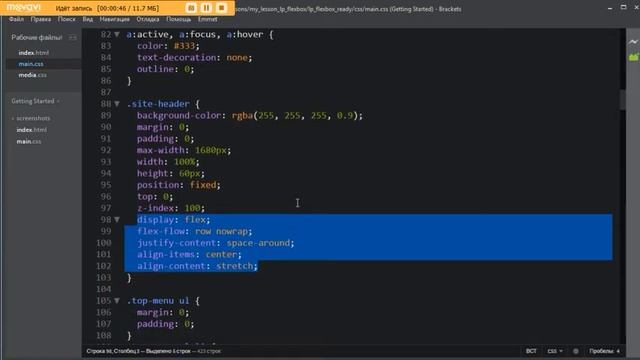
Task: Open the CSS language mode dropdown
Action: pyautogui.click(x=554, y=351)
